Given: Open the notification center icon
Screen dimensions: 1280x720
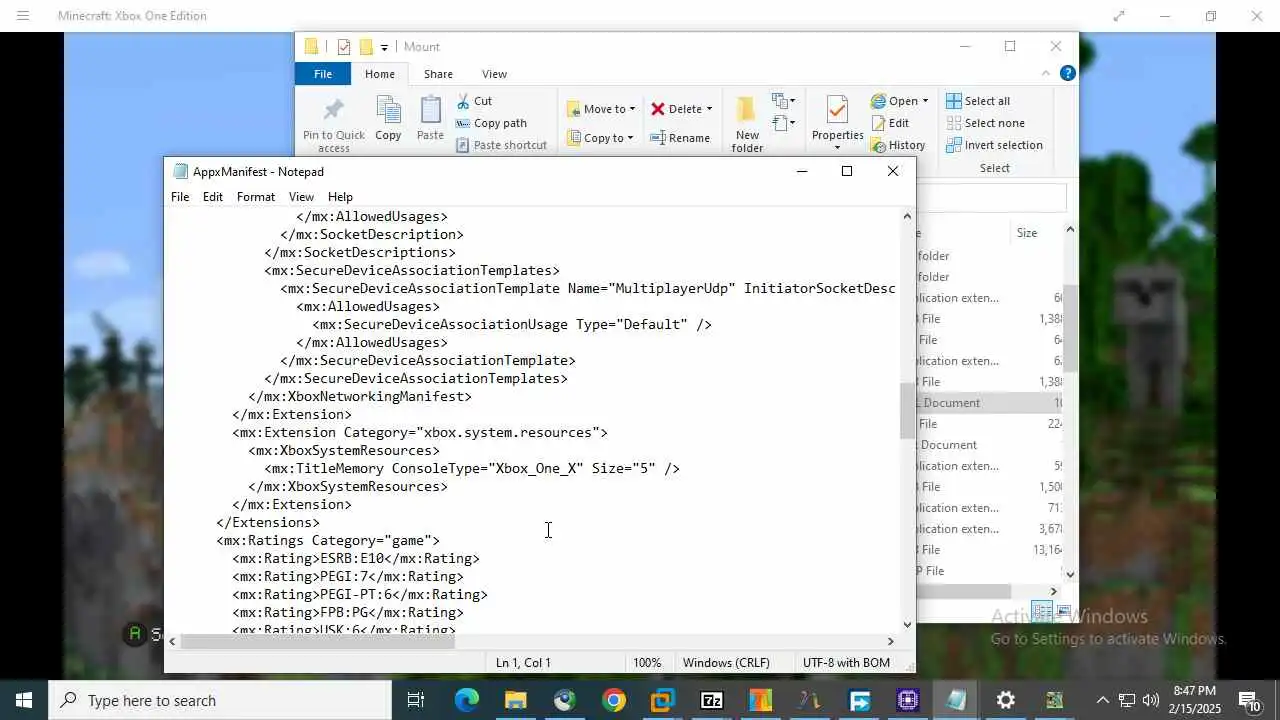Looking at the screenshot, I should point(1249,700).
